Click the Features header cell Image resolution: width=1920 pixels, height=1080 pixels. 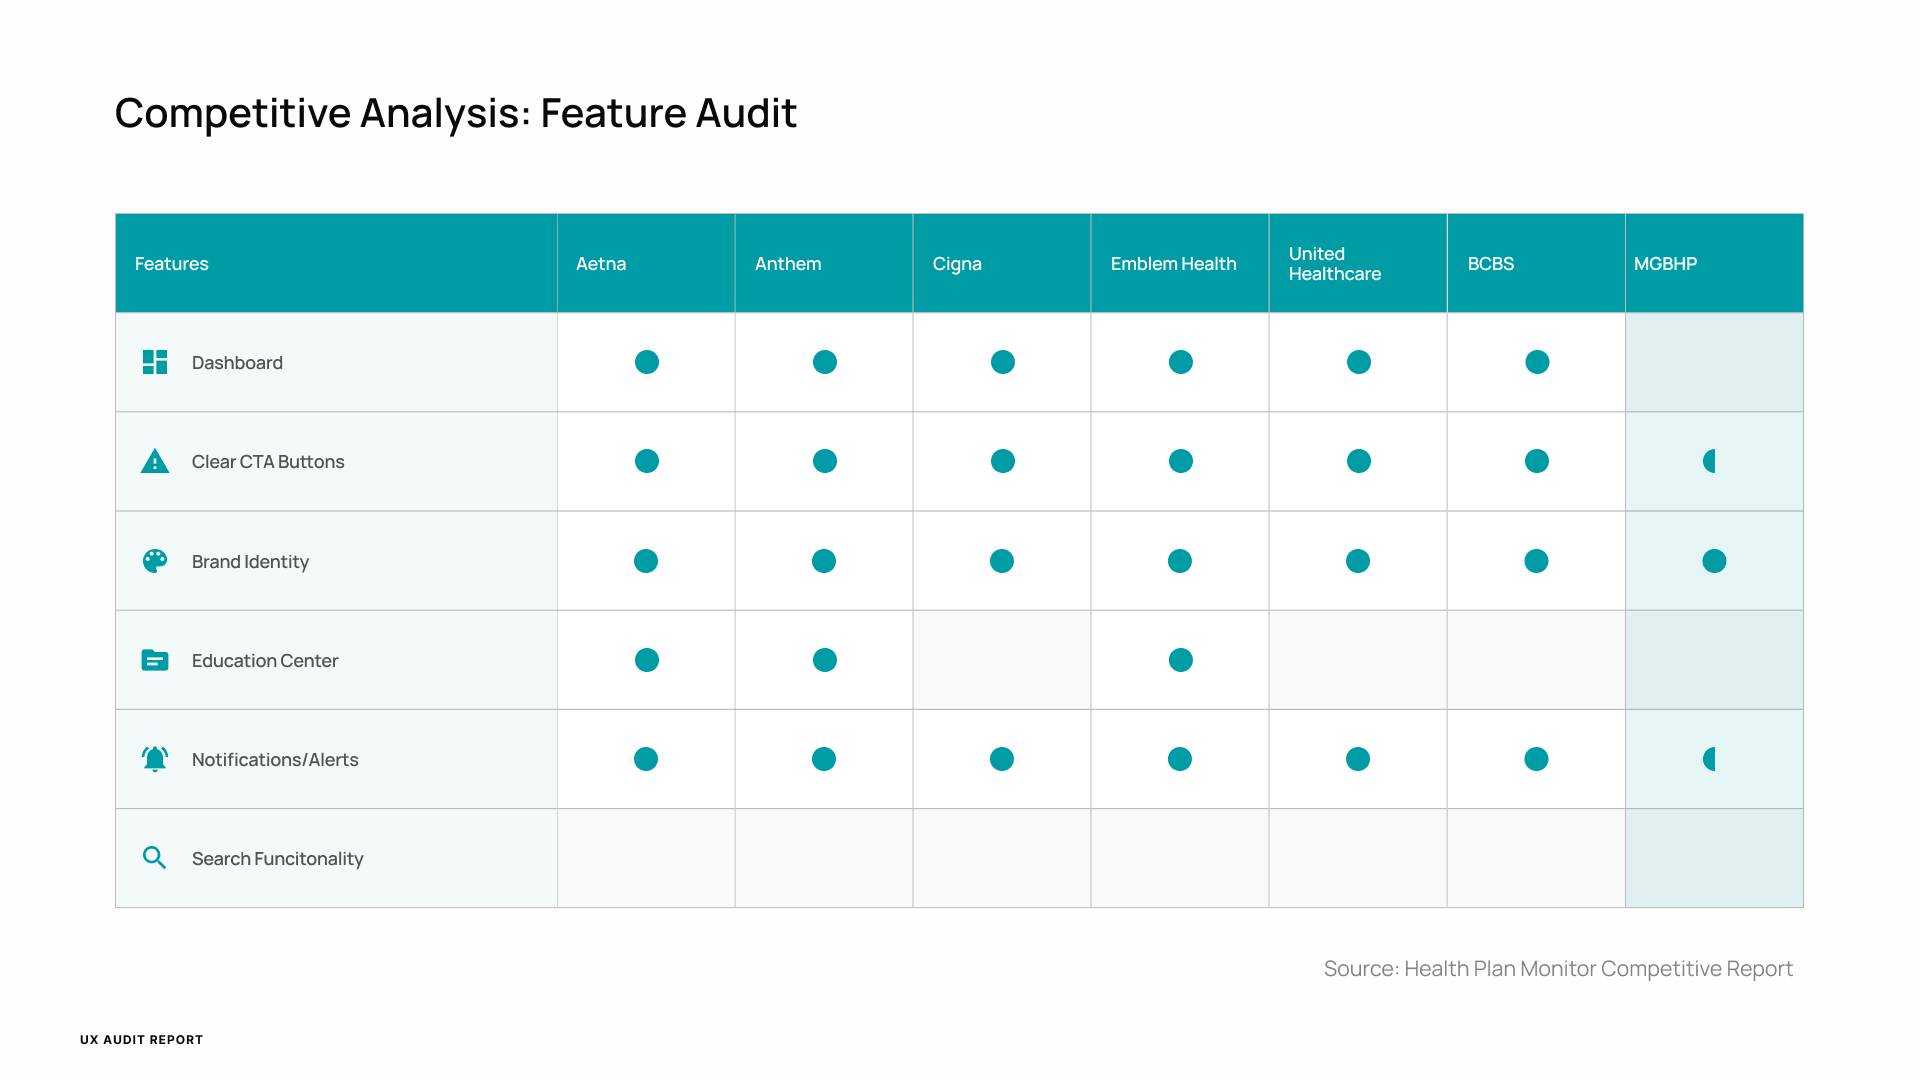tap(172, 264)
